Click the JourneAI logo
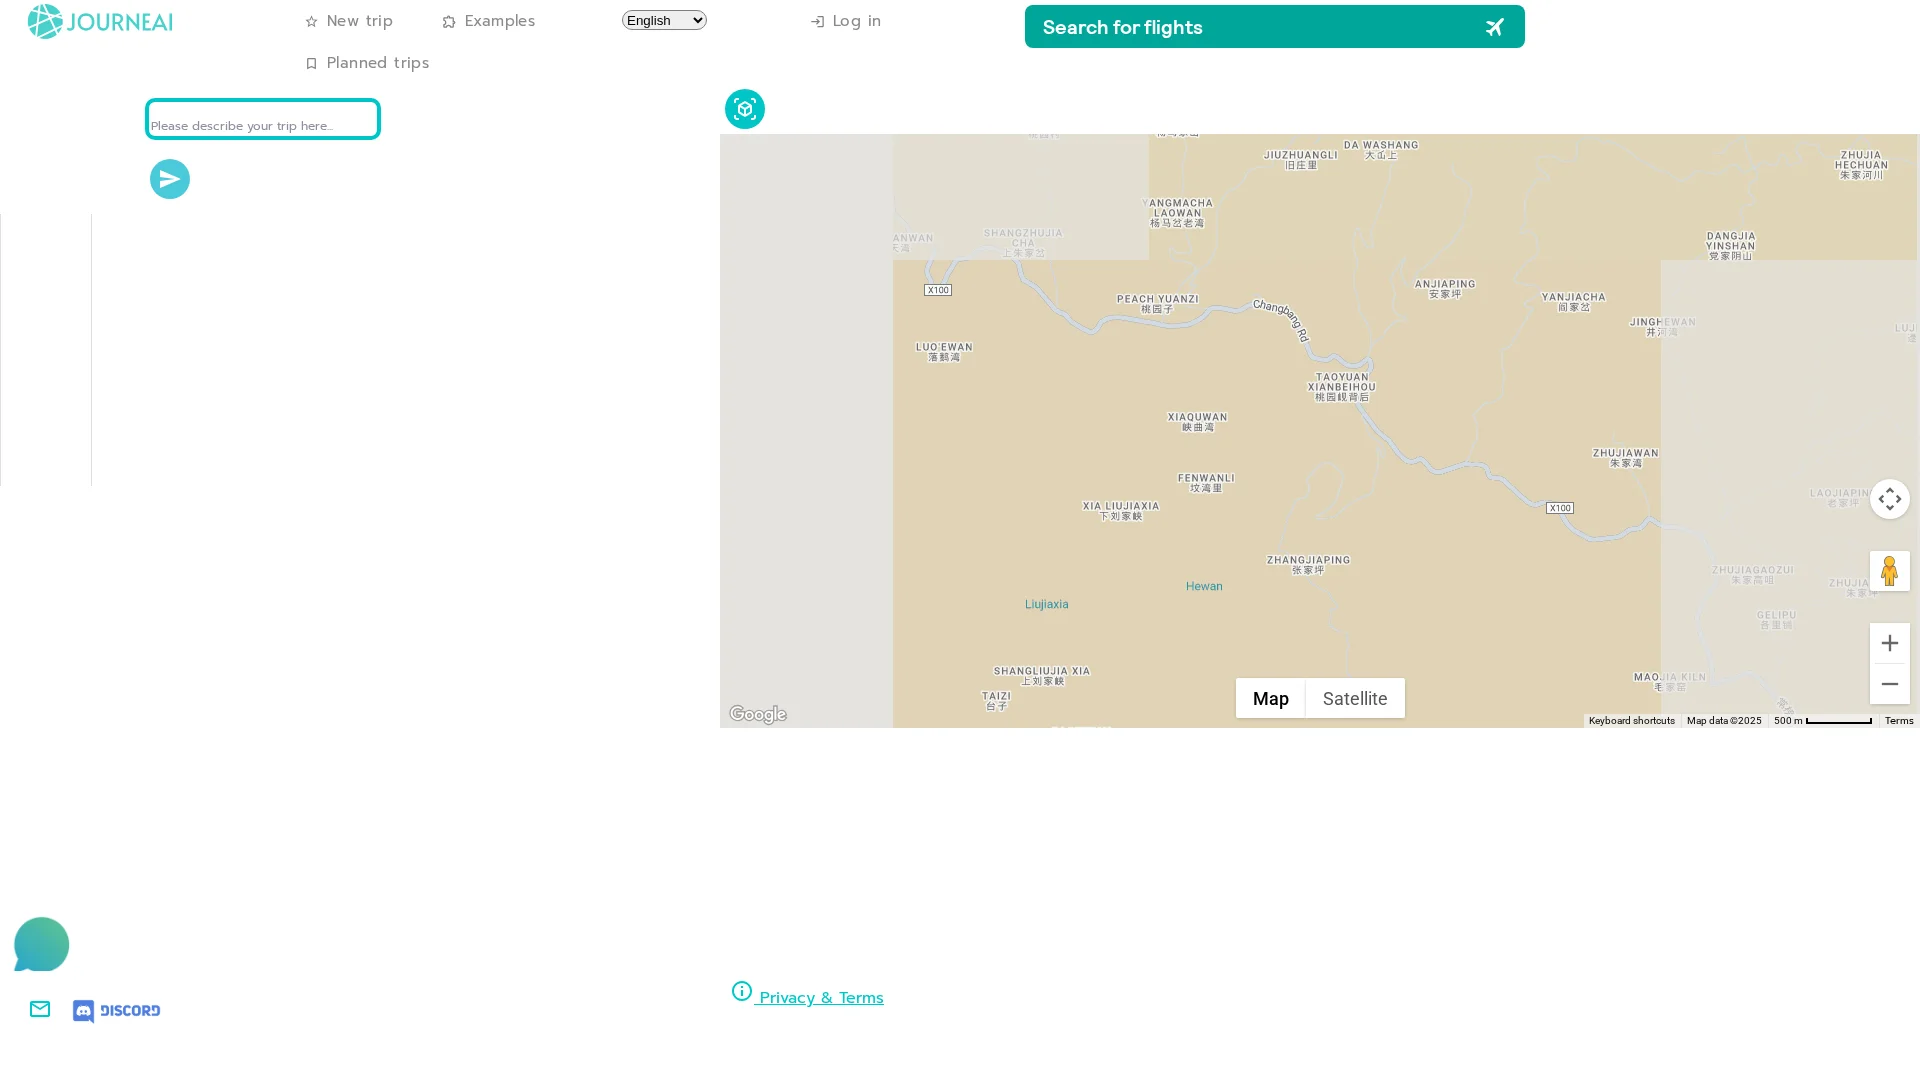Screen dimensions: 1920x1080 100,21
